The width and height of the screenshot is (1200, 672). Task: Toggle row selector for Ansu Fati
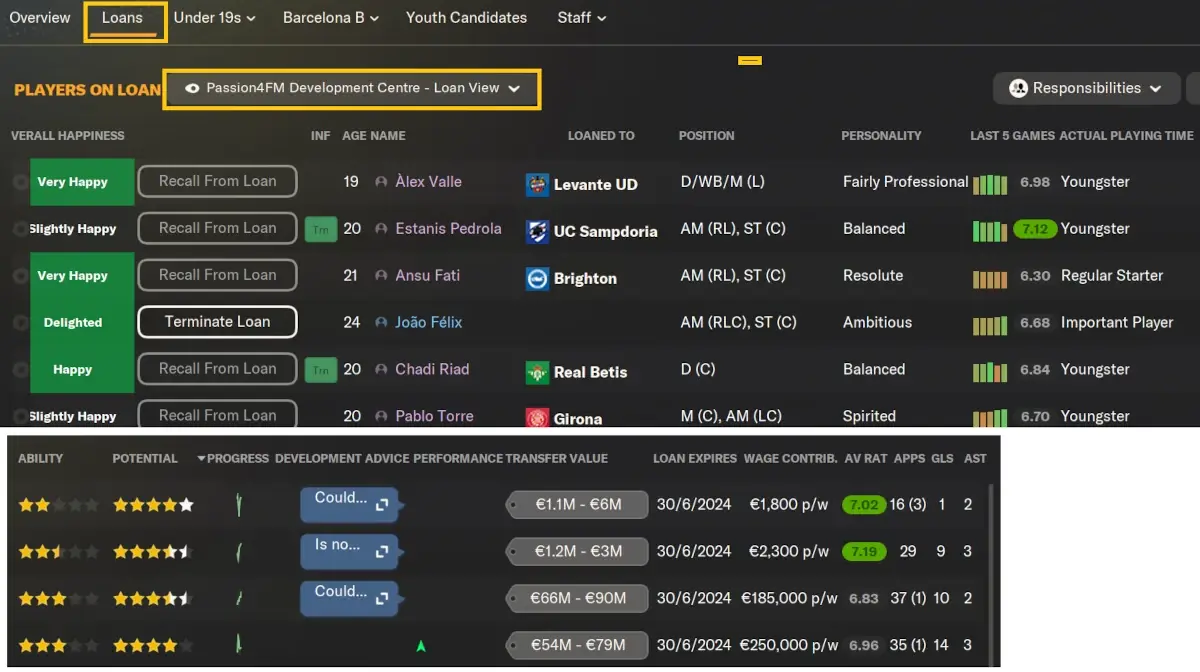click(x=20, y=276)
